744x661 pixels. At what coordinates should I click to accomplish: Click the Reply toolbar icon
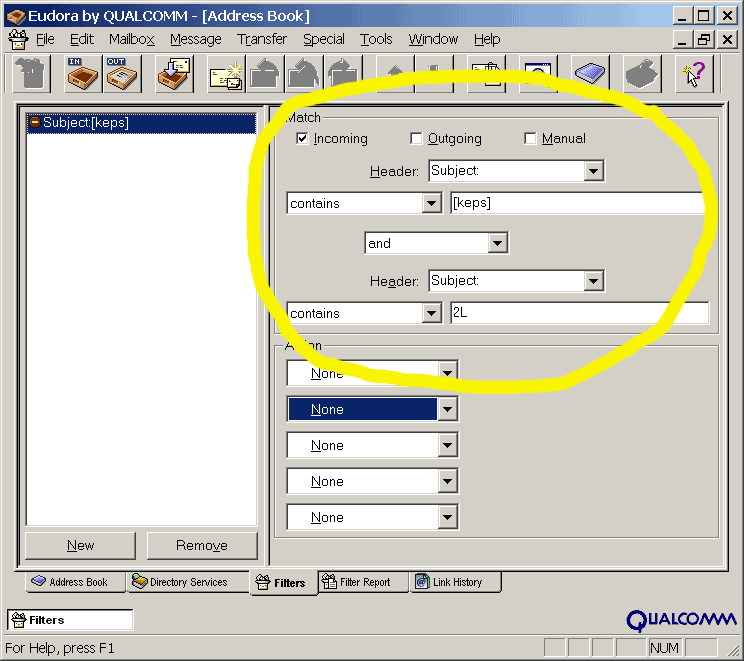click(x=265, y=74)
